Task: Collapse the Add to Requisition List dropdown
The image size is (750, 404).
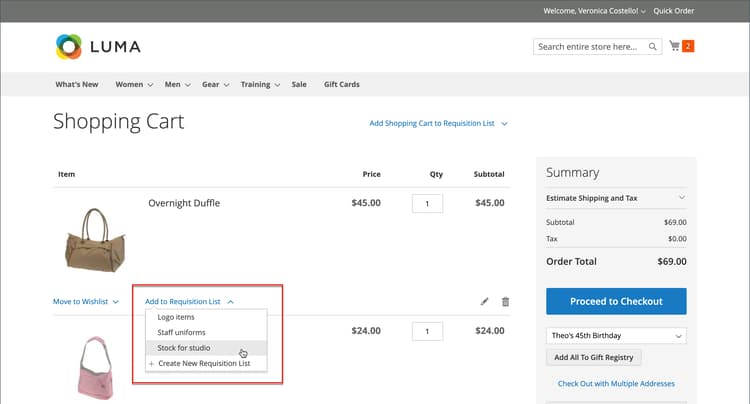Action: (189, 302)
